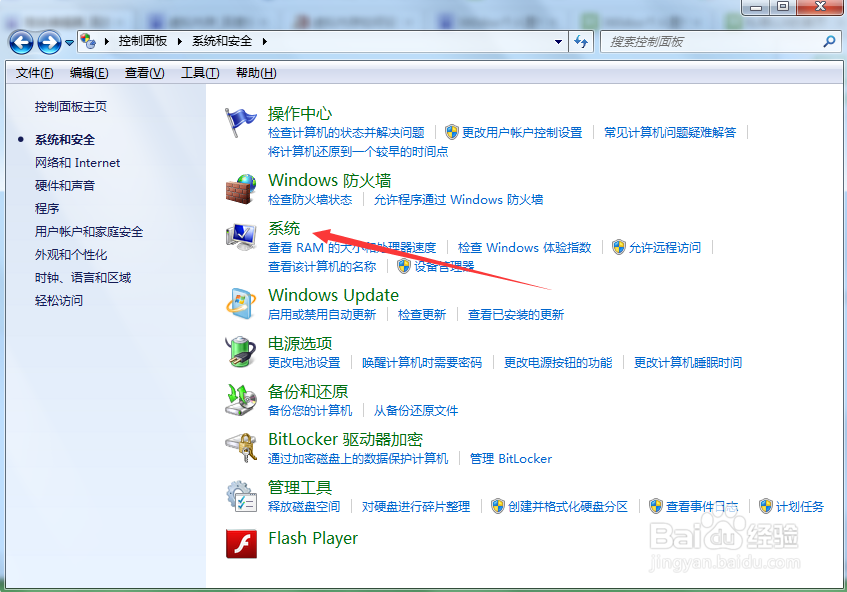Click 将计算机还原到一个较早的时间点
847x592 pixels.
pos(358,151)
